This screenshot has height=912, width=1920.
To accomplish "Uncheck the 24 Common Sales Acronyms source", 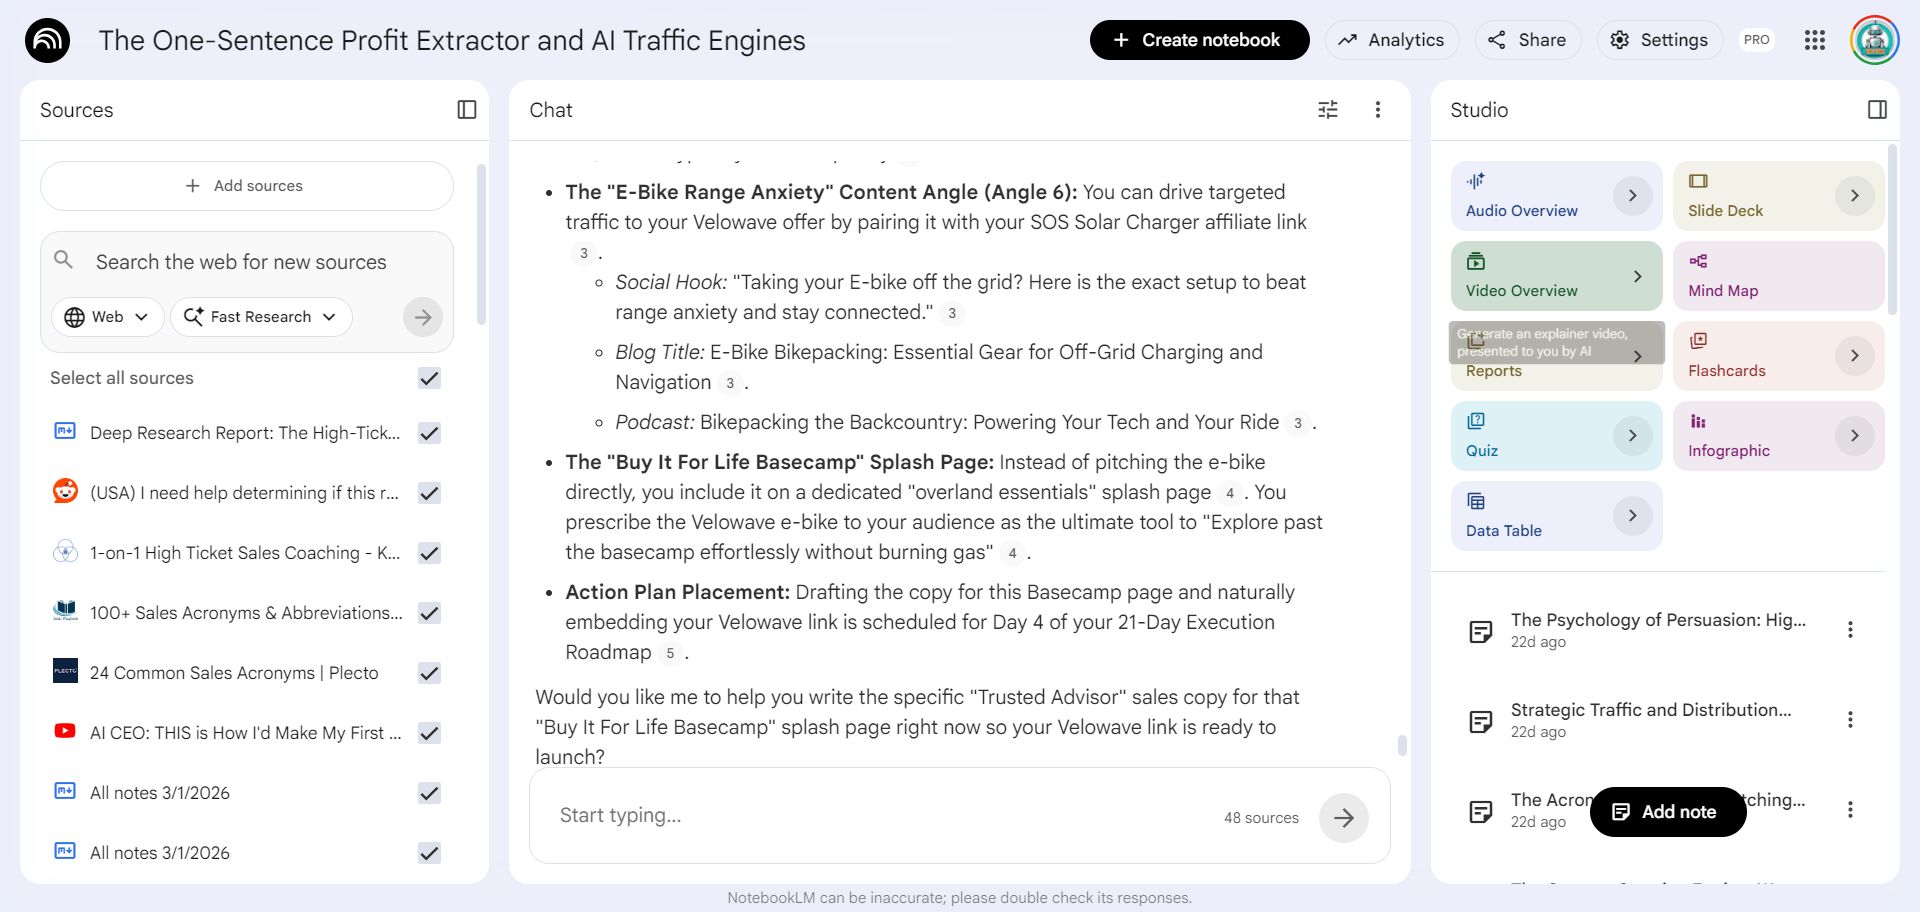I will pos(430,673).
